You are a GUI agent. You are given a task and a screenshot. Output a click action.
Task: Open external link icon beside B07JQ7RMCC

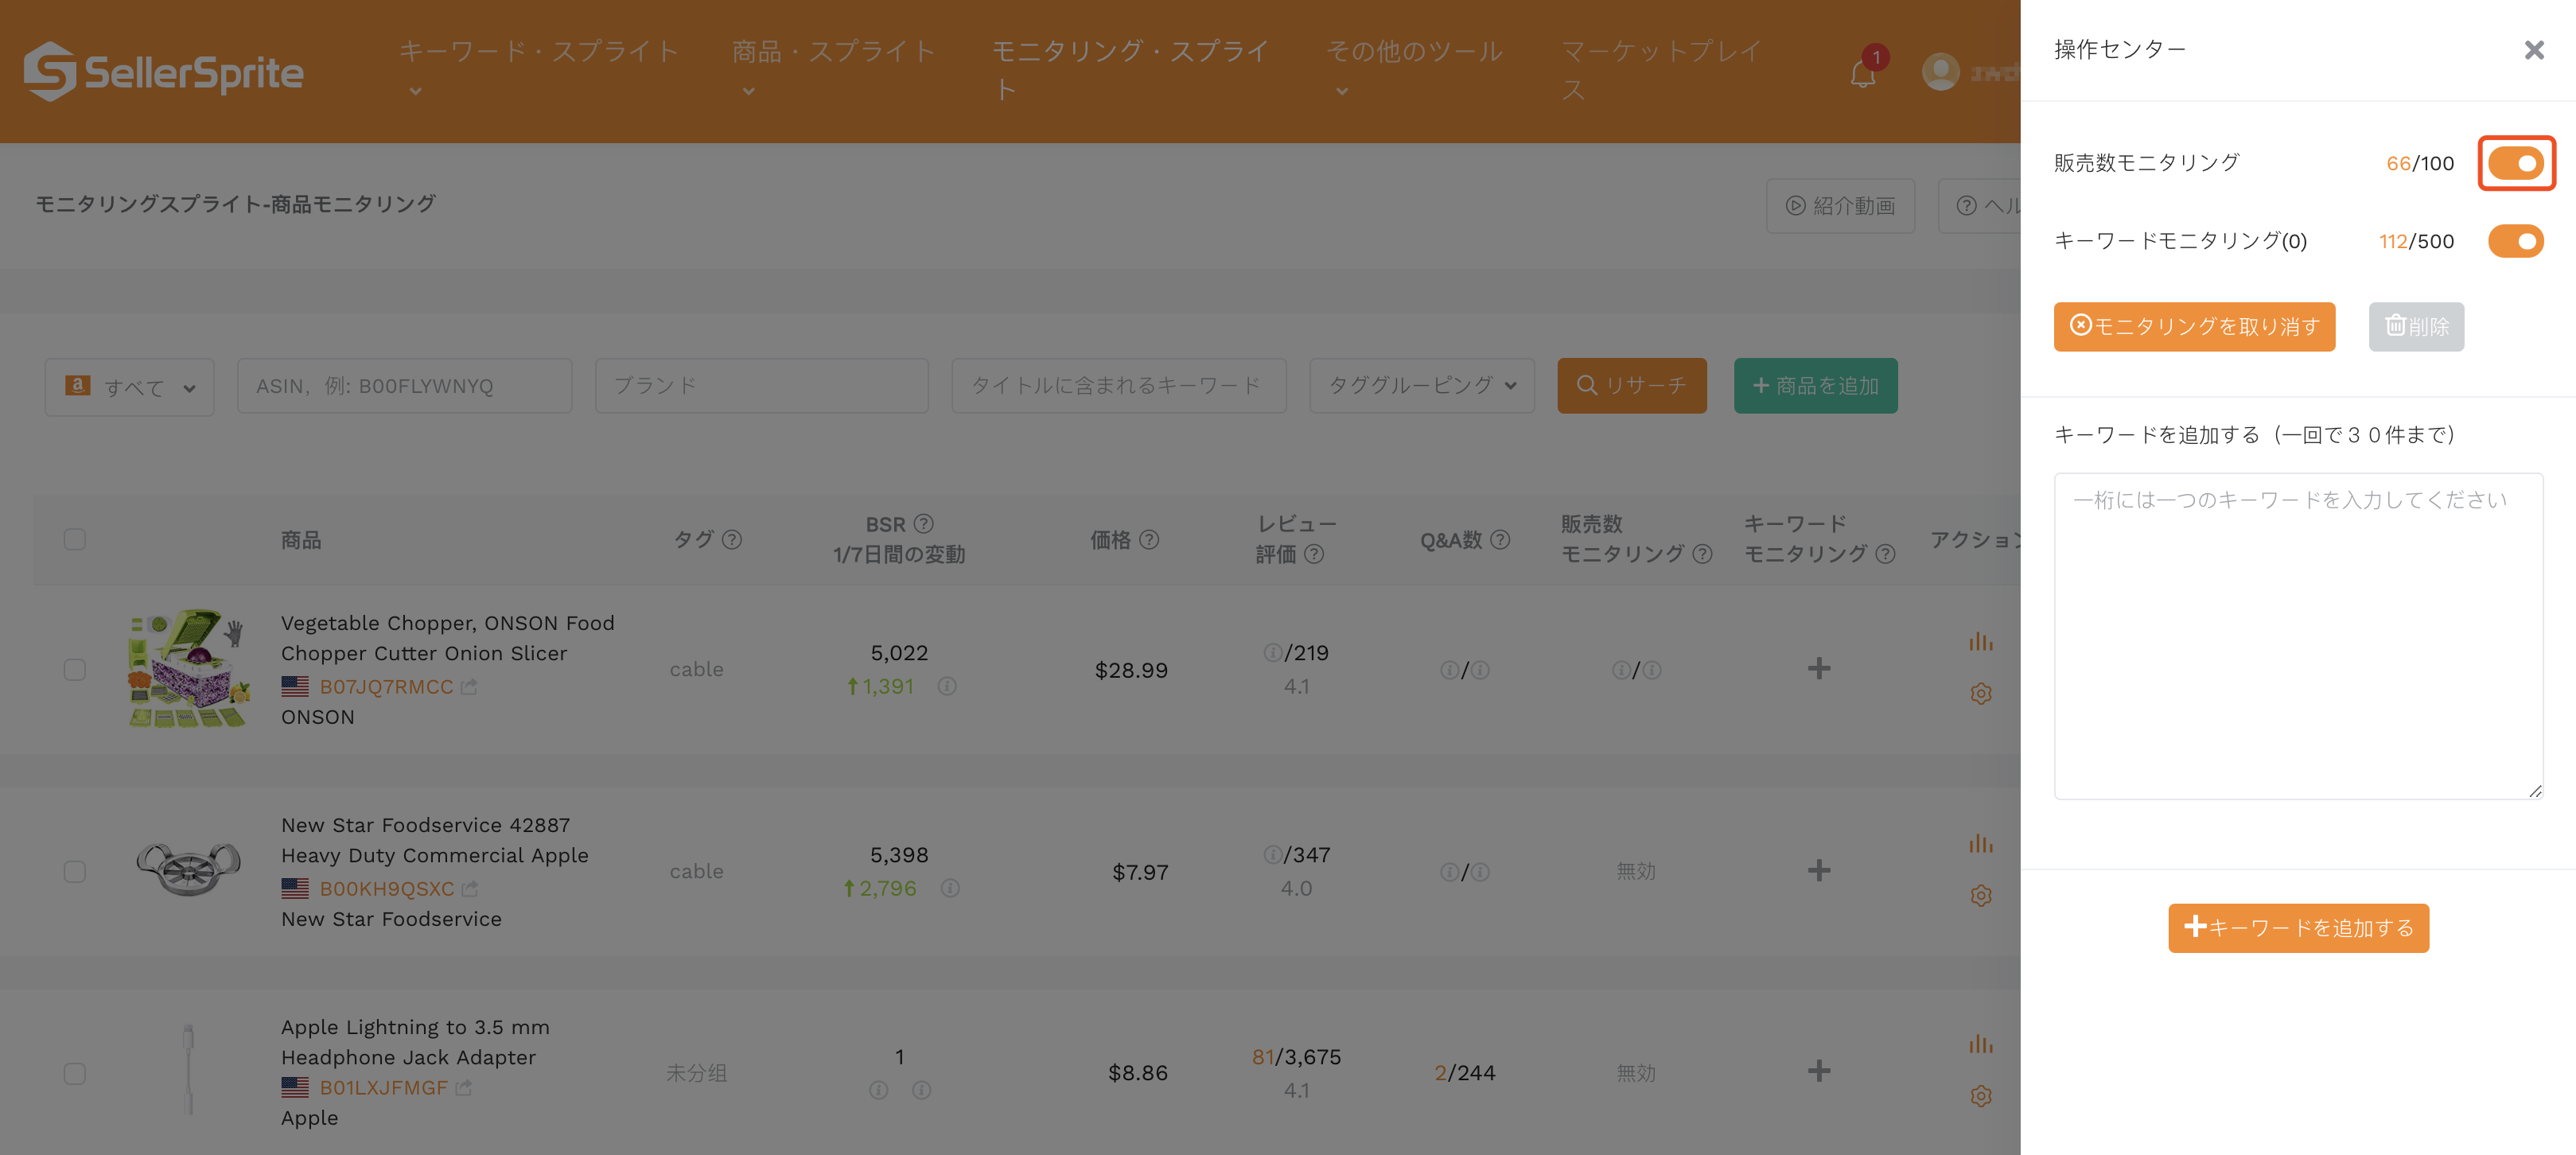(x=469, y=687)
